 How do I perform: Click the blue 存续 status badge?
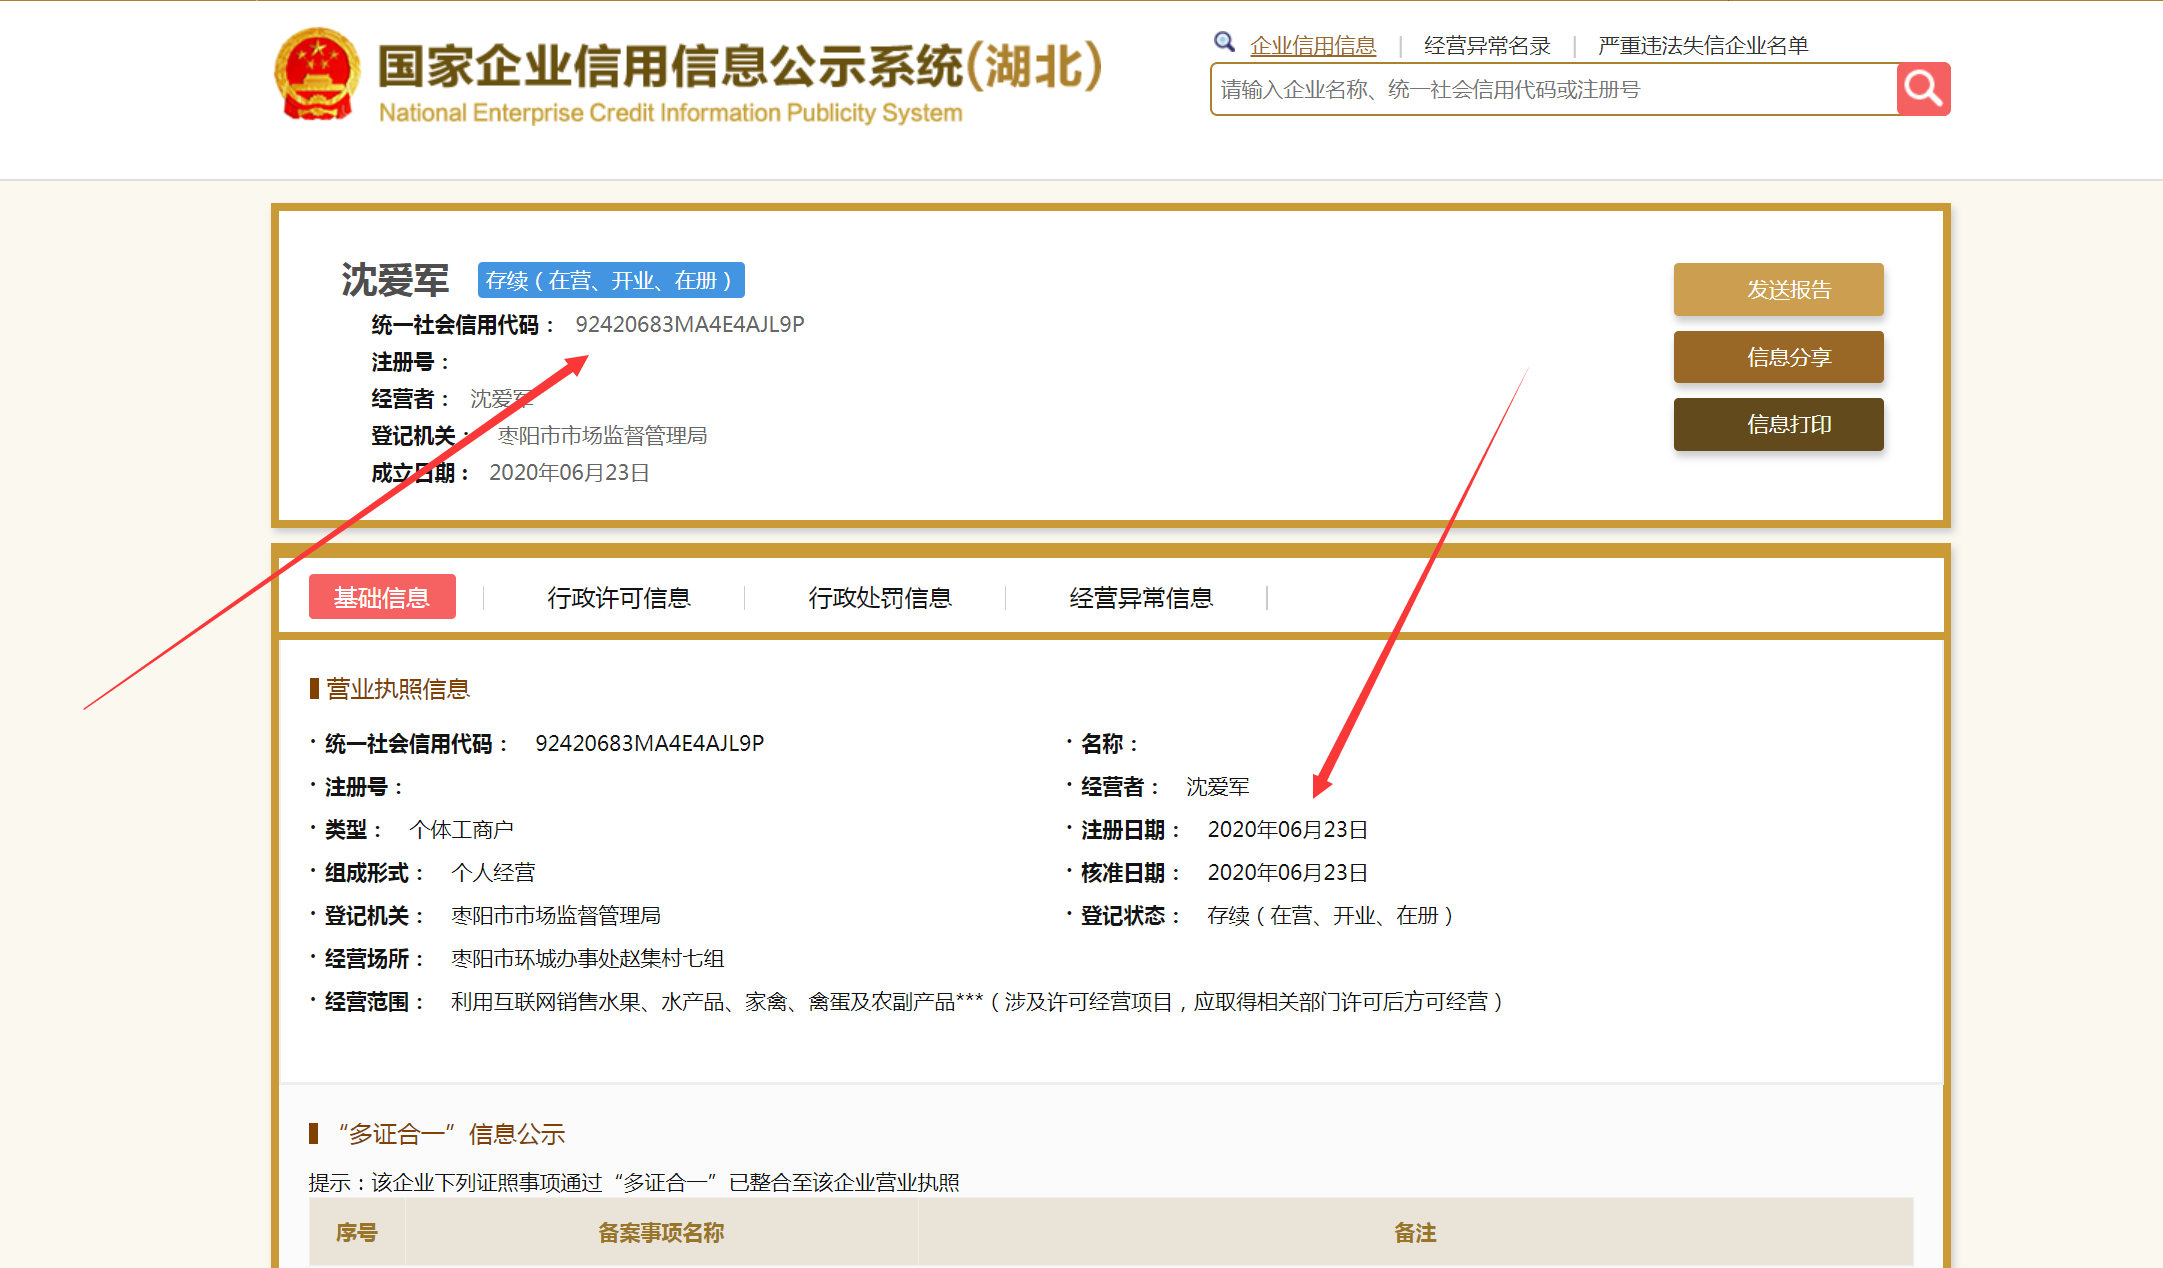pyautogui.click(x=610, y=281)
